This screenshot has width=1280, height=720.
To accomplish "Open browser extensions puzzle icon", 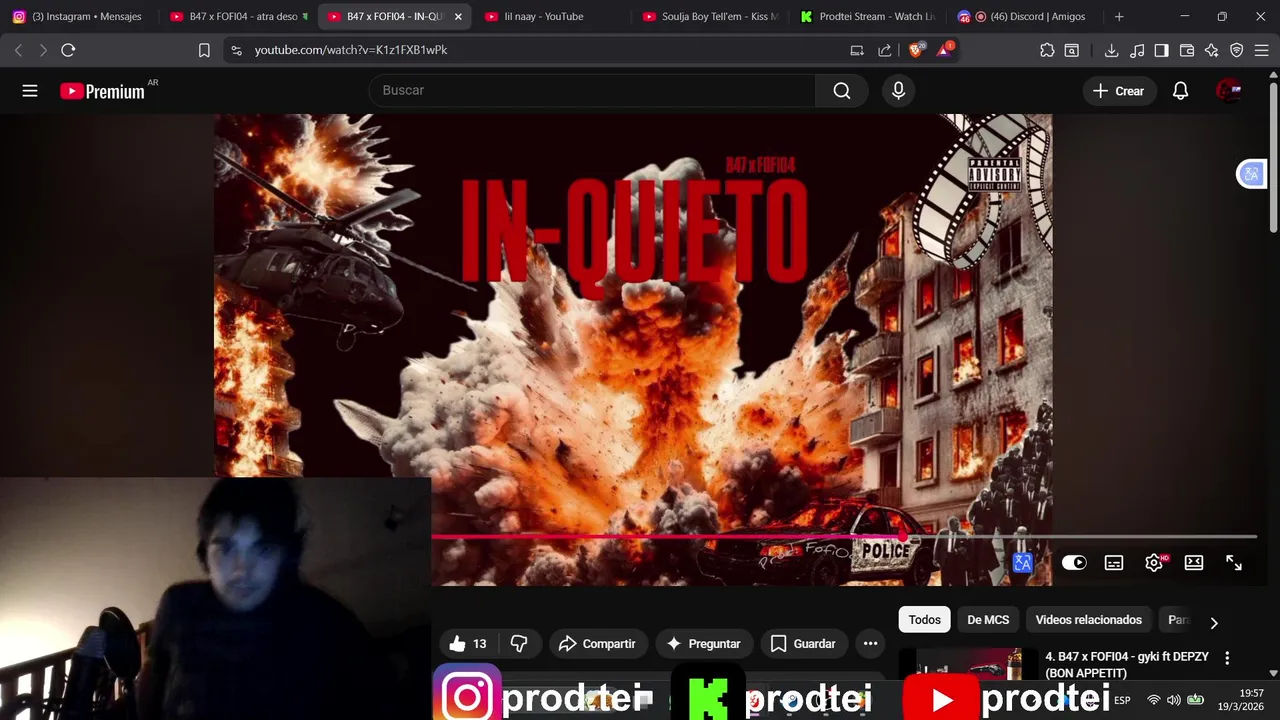I will pos(1047,50).
